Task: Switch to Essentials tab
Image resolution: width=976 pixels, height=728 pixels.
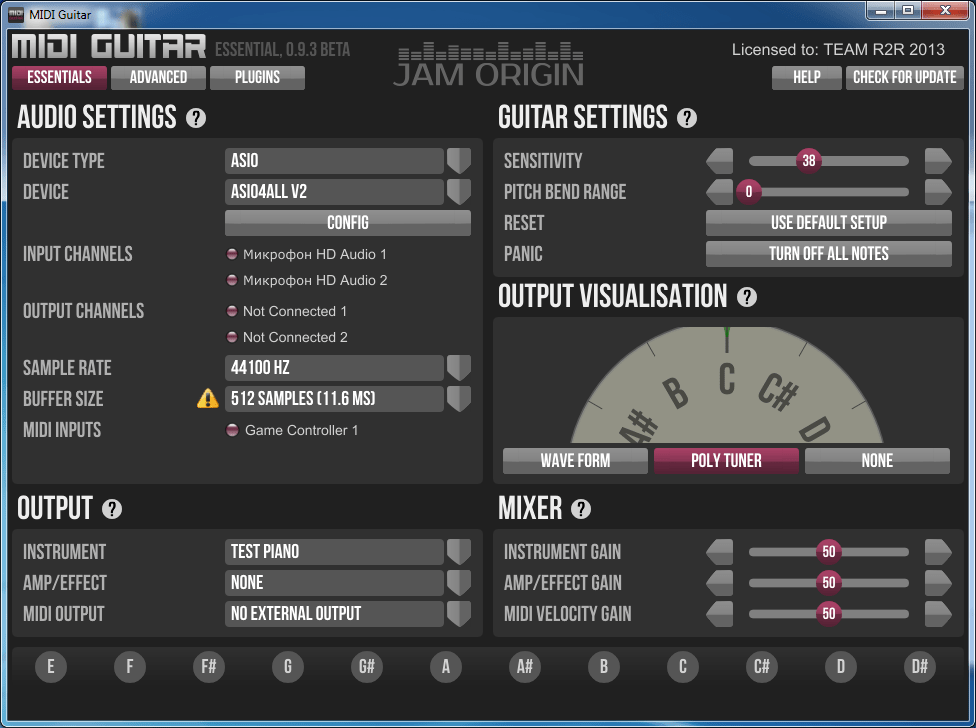Action: 59,78
